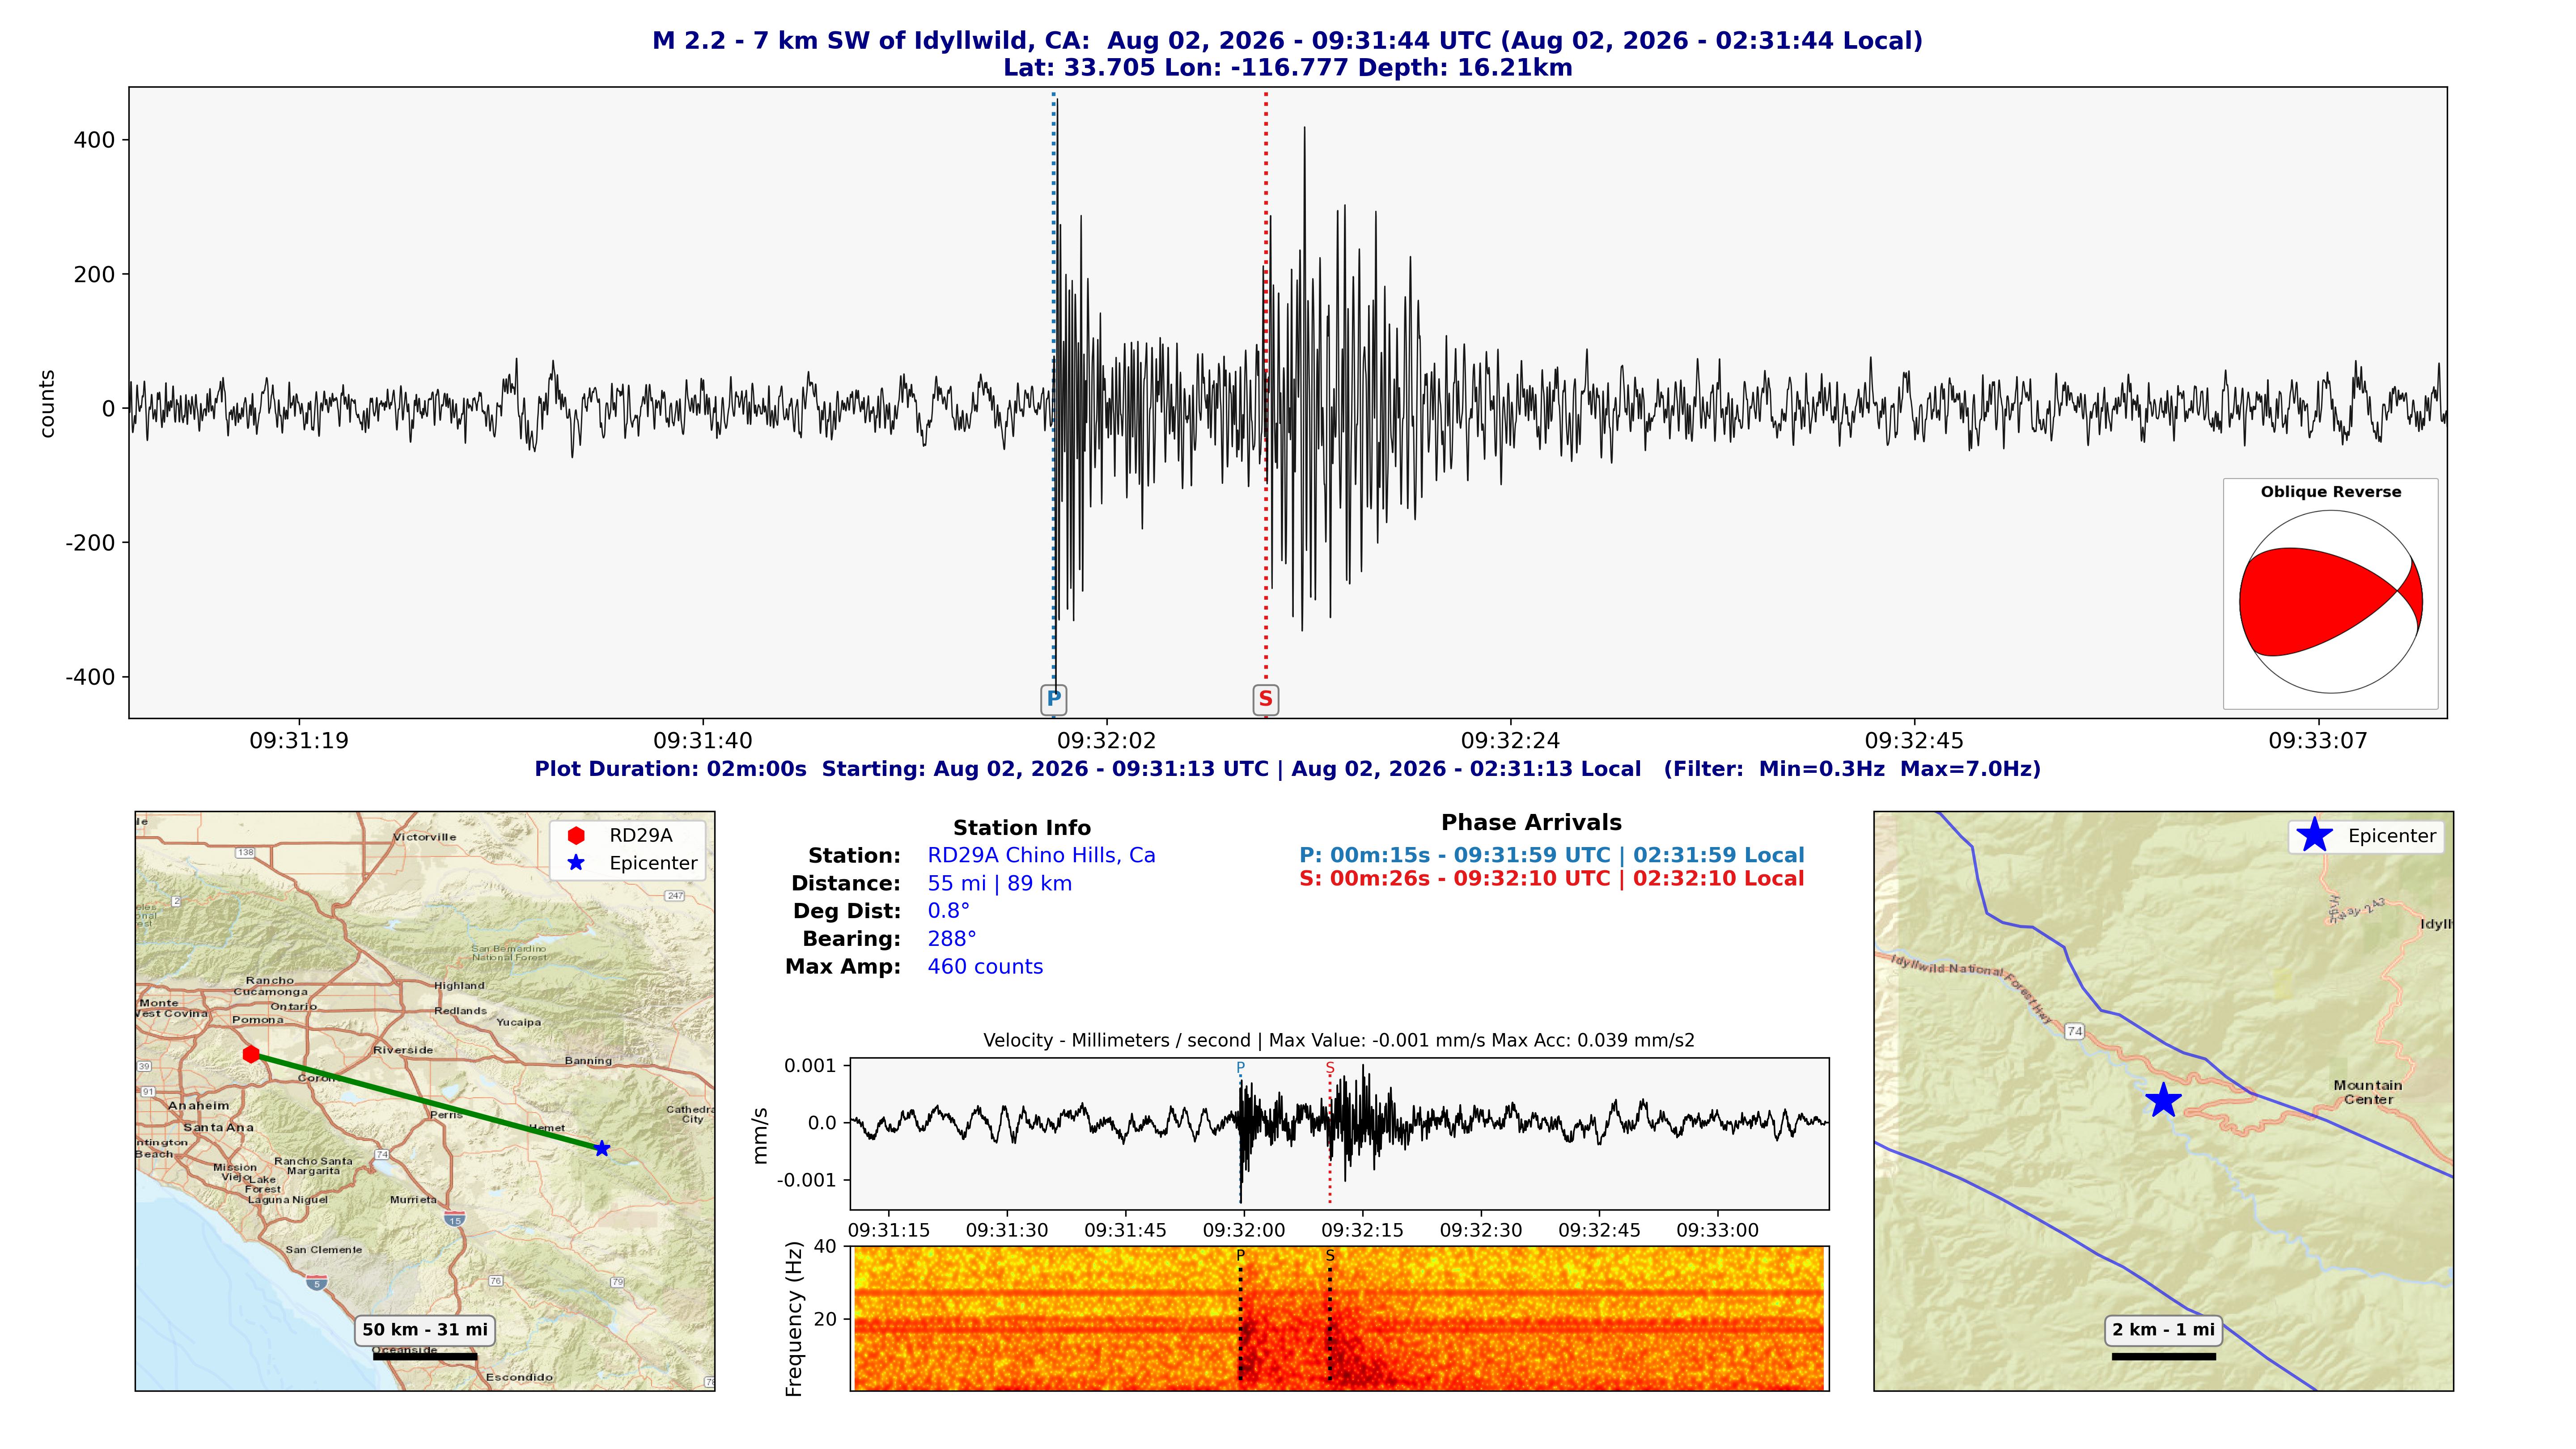The width and height of the screenshot is (2576, 1449).
Task: Click the 'counts' y-axis label
Action: pos(47,403)
